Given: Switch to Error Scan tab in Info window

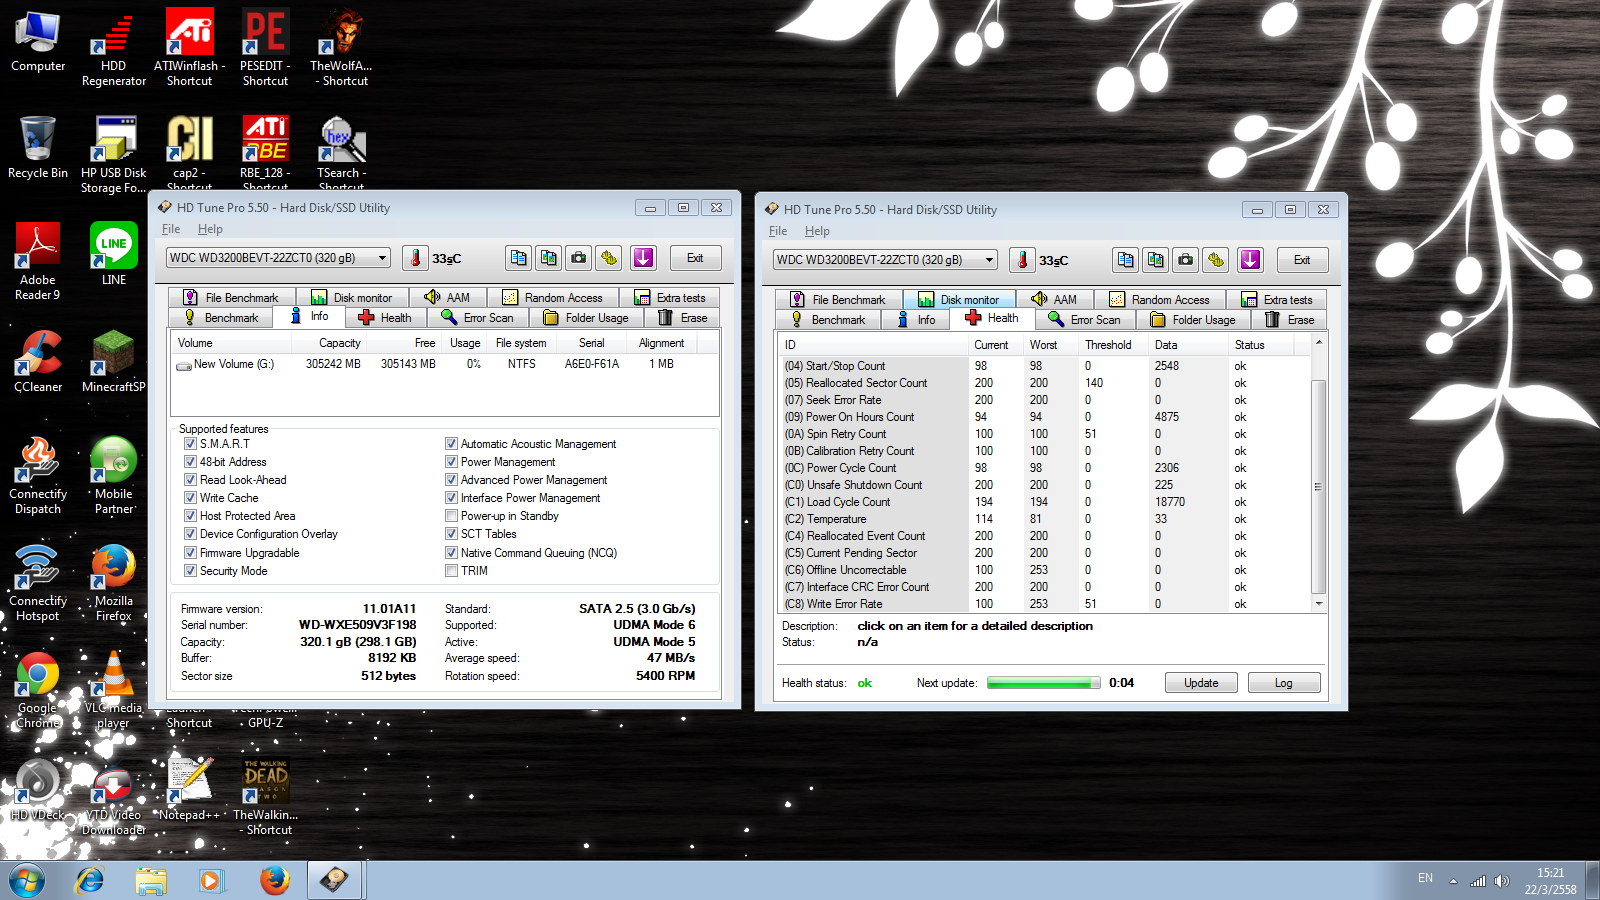Looking at the screenshot, I should pyautogui.click(x=477, y=318).
